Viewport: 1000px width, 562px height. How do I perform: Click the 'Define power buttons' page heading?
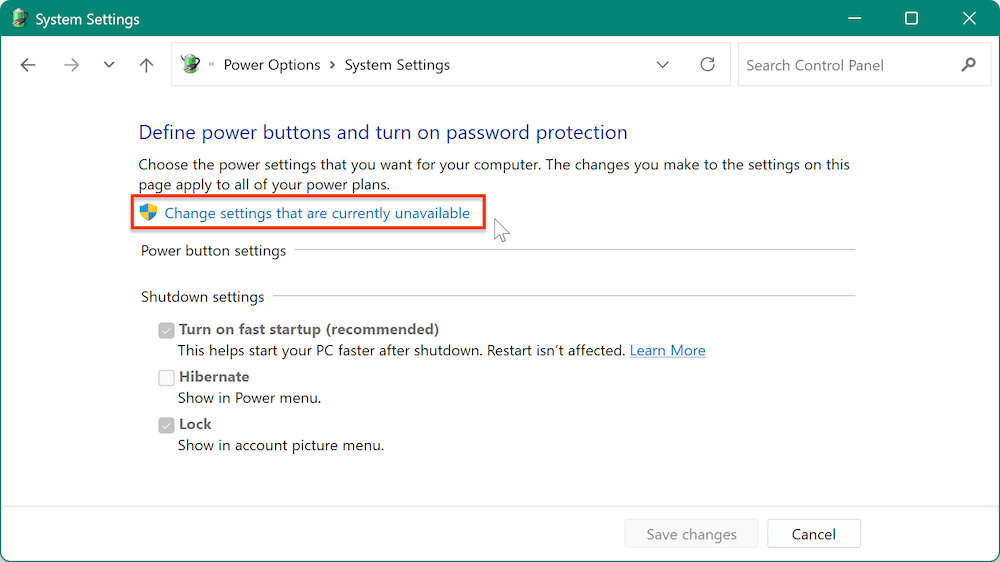point(383,132)
